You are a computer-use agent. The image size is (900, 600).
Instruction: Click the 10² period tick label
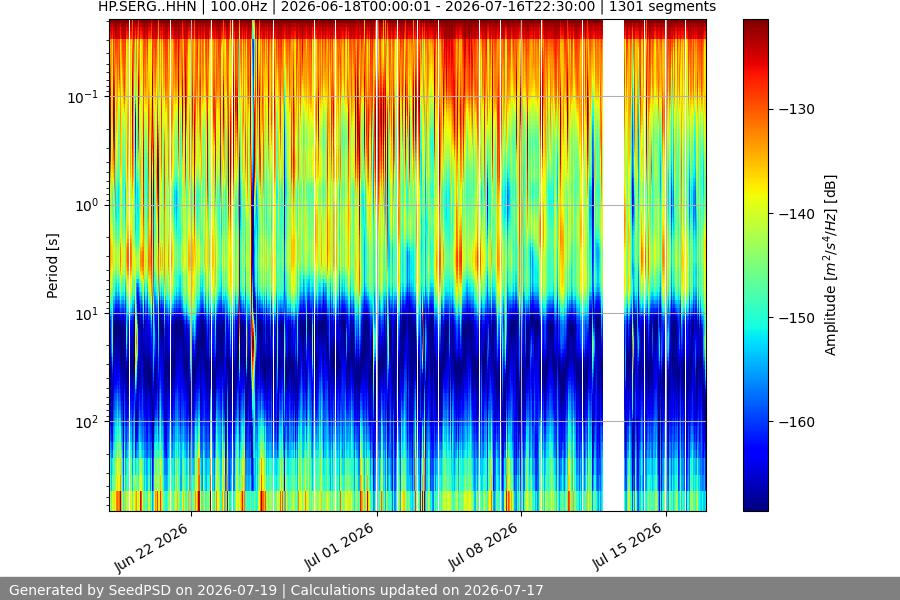tap(86, 422)
